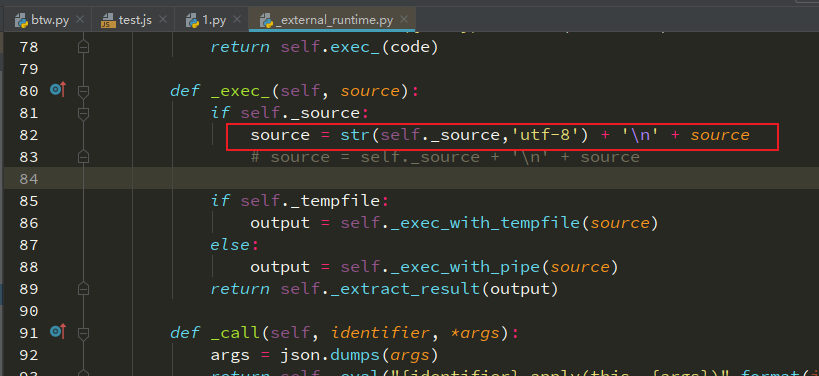This screenshot has height=376, width=819.
Task: Collapse the if self._source block at line 81
Action: [x=83, y=113]
